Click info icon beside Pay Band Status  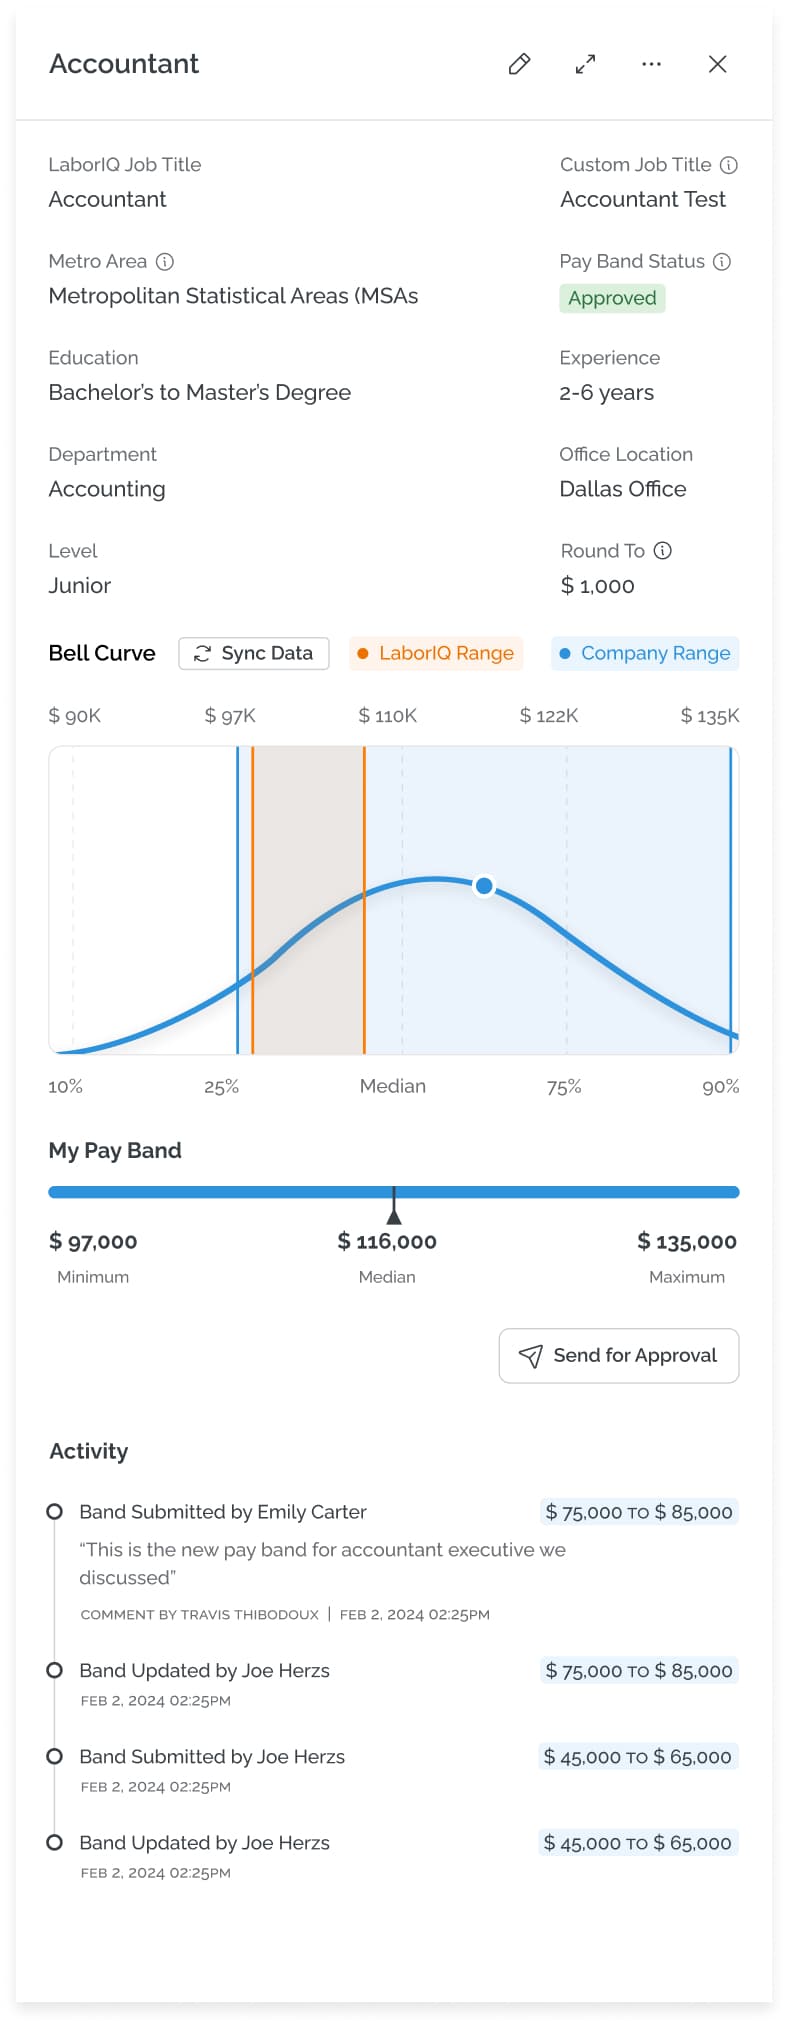(722, 261)
